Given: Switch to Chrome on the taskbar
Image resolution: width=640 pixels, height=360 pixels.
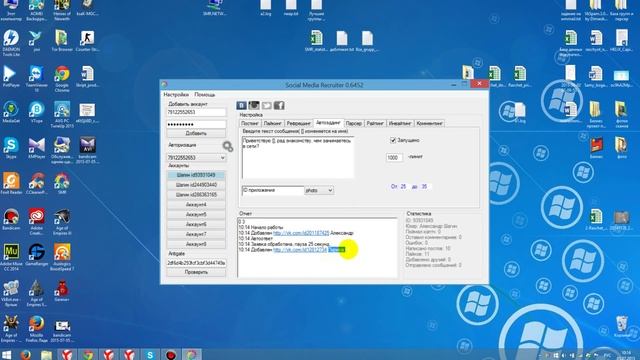Looking at the screenshot, I should click(88, 355).
